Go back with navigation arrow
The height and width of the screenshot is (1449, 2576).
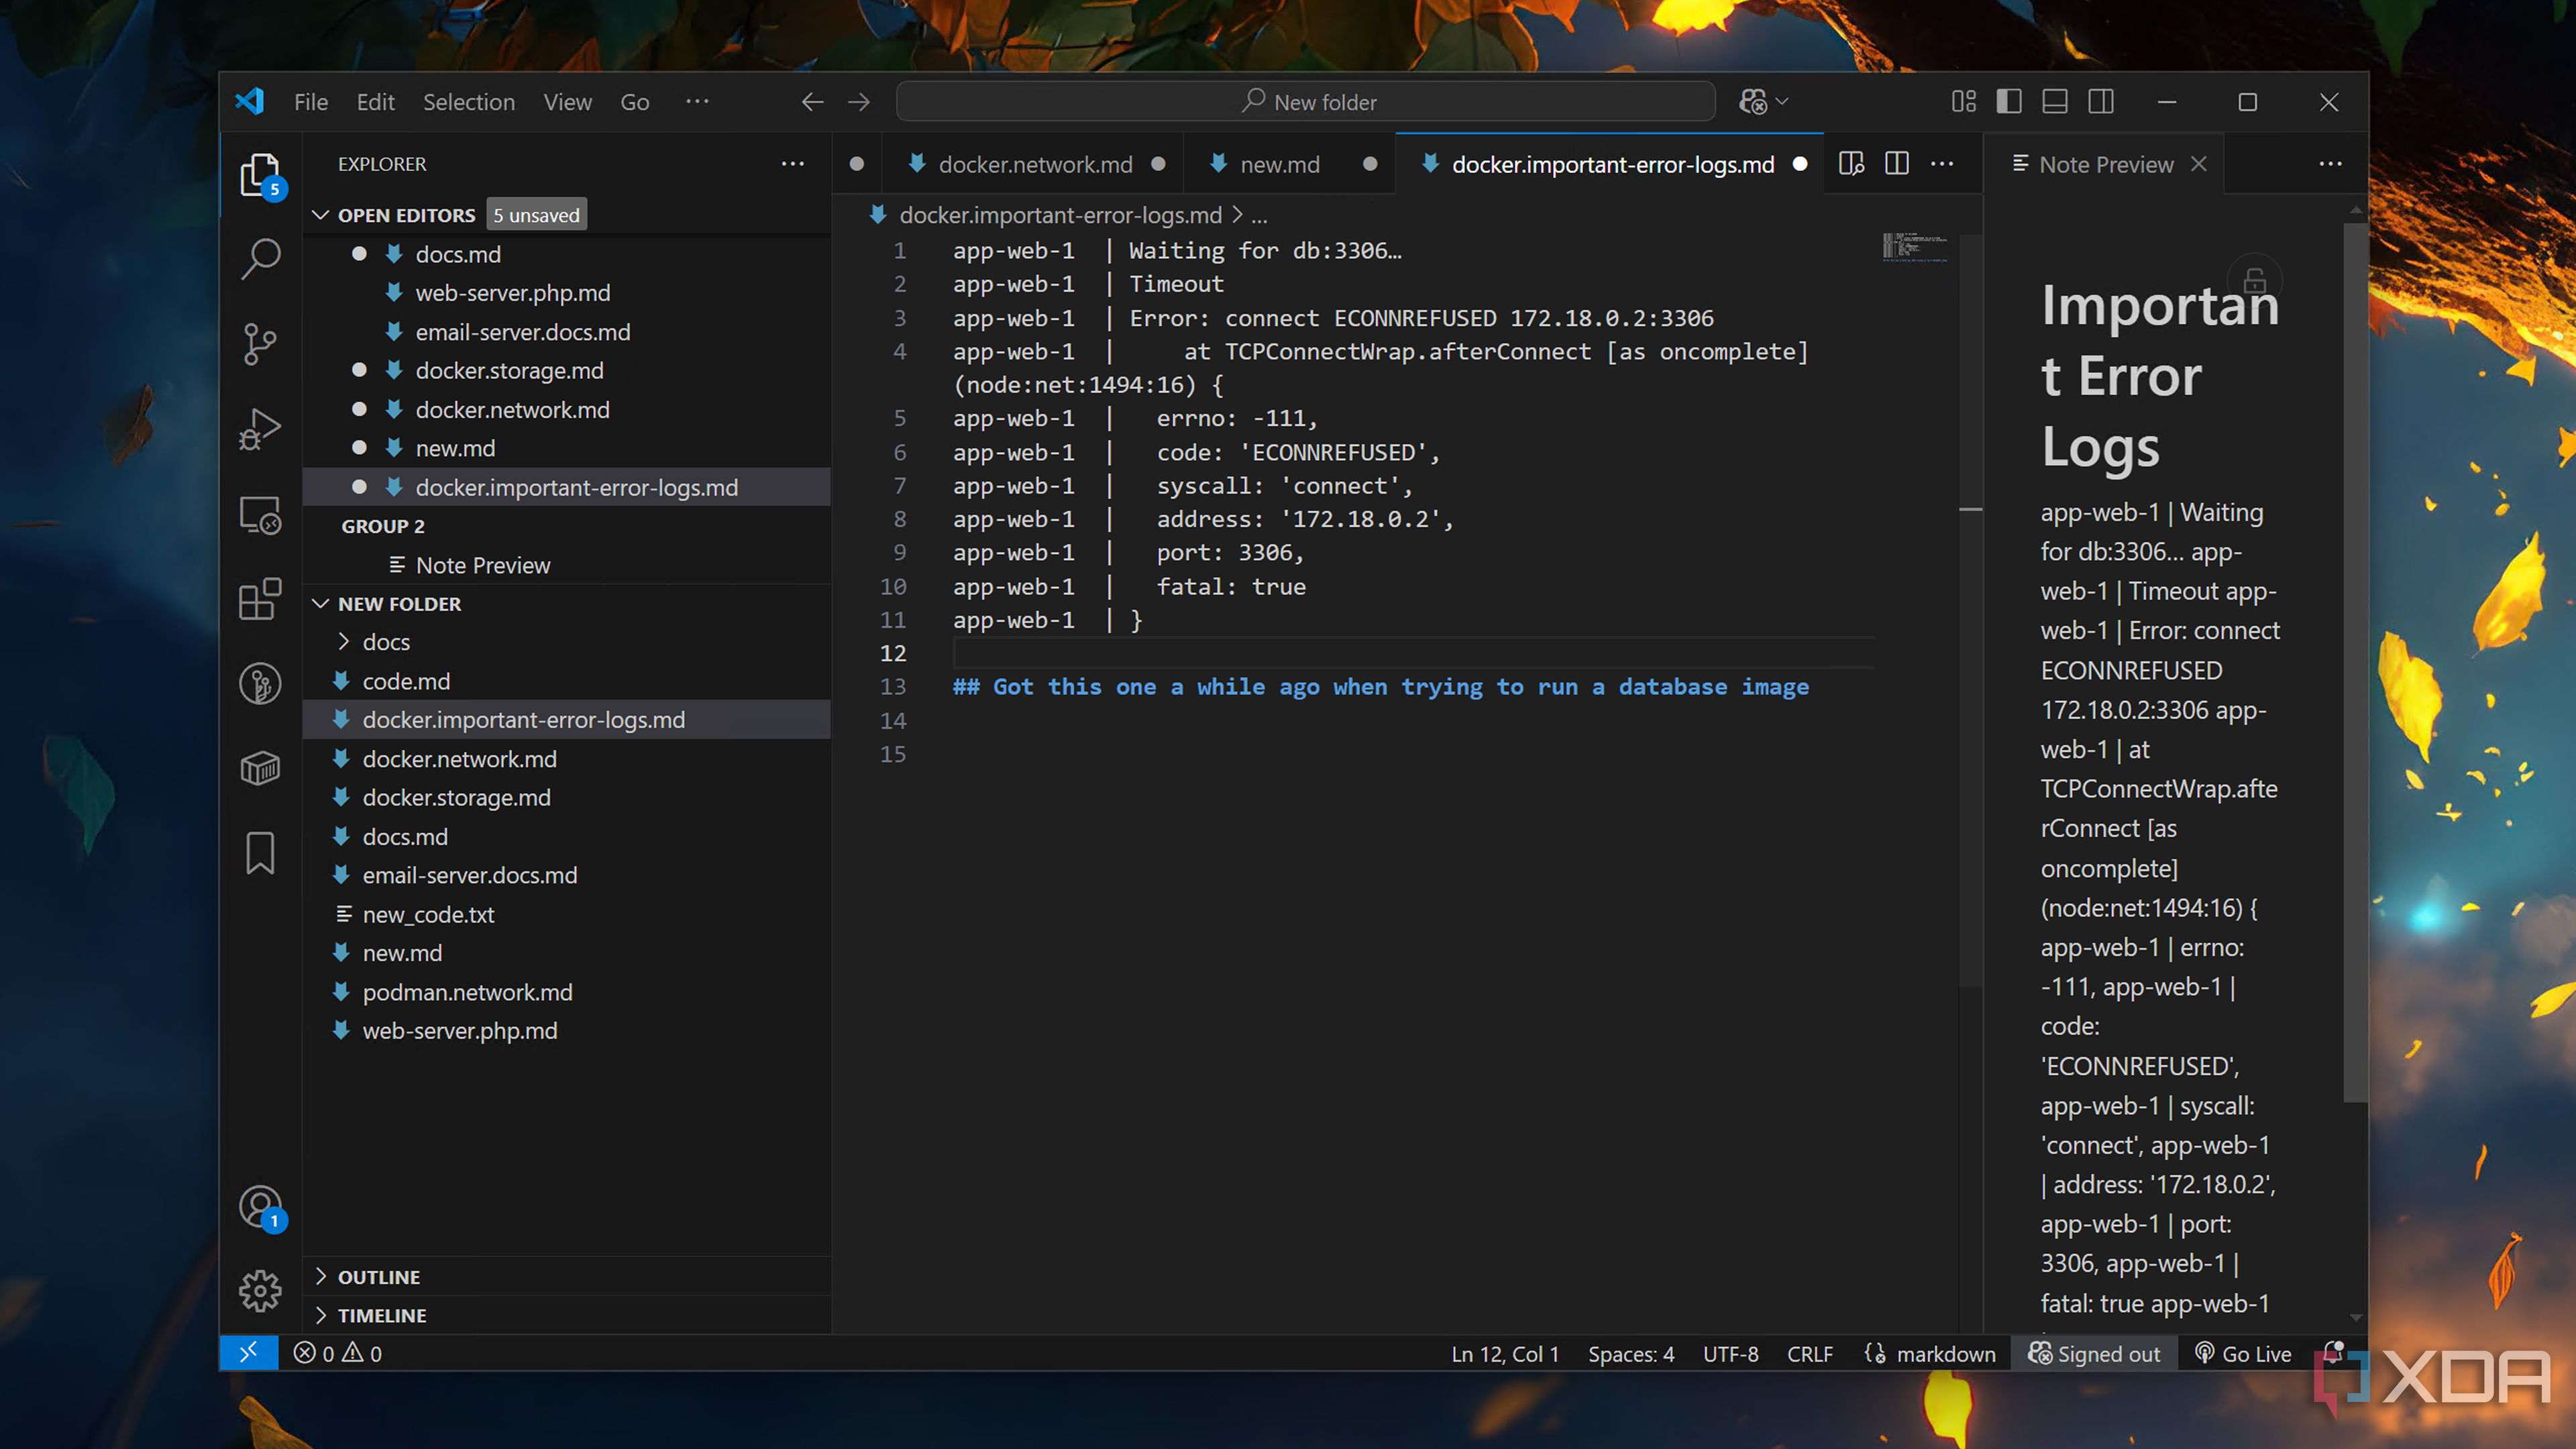pos(812,102)
